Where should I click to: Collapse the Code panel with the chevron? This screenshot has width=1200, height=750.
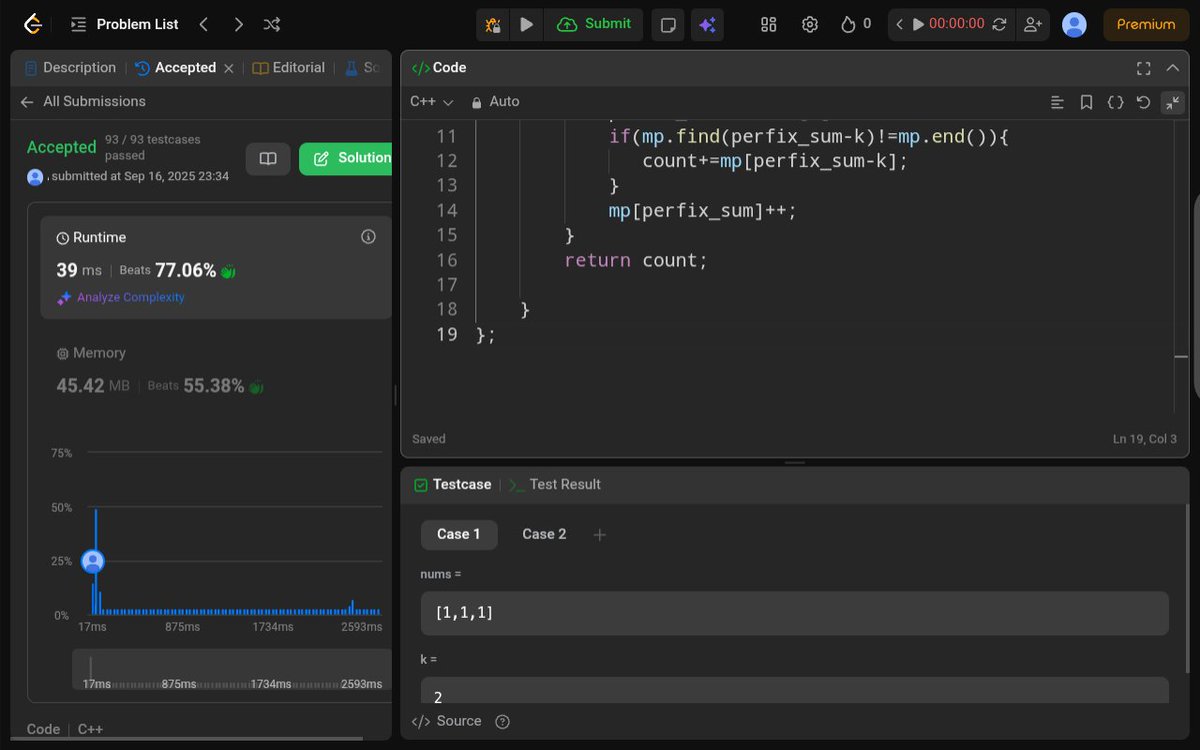(x=1172, y=68)
